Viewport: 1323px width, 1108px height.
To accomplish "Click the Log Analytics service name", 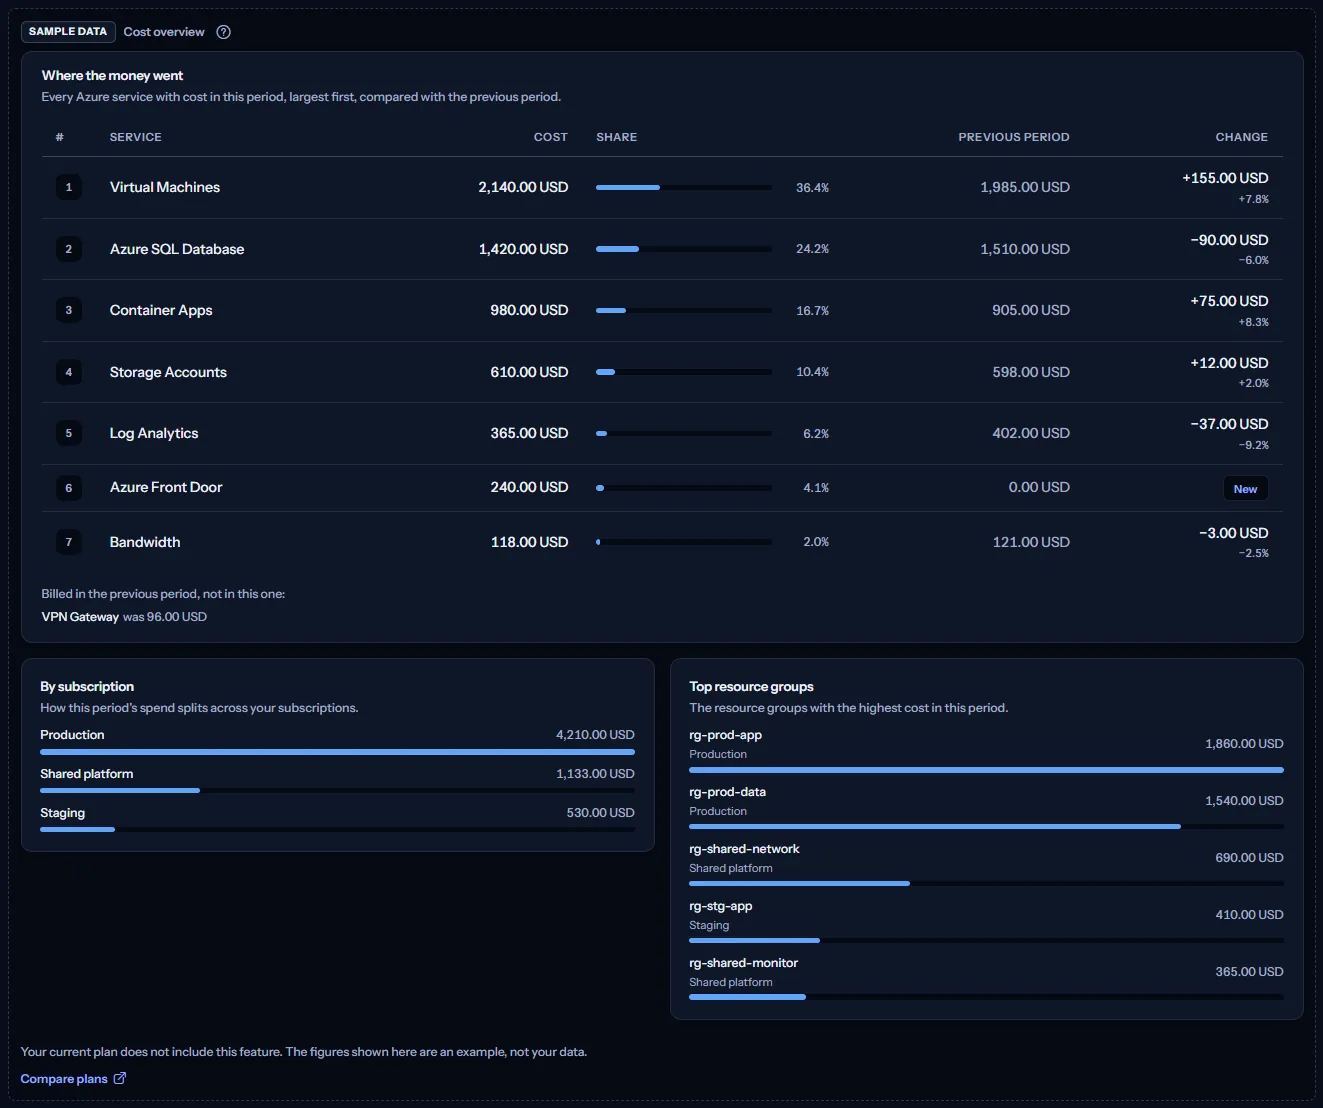I will [154, 433].
